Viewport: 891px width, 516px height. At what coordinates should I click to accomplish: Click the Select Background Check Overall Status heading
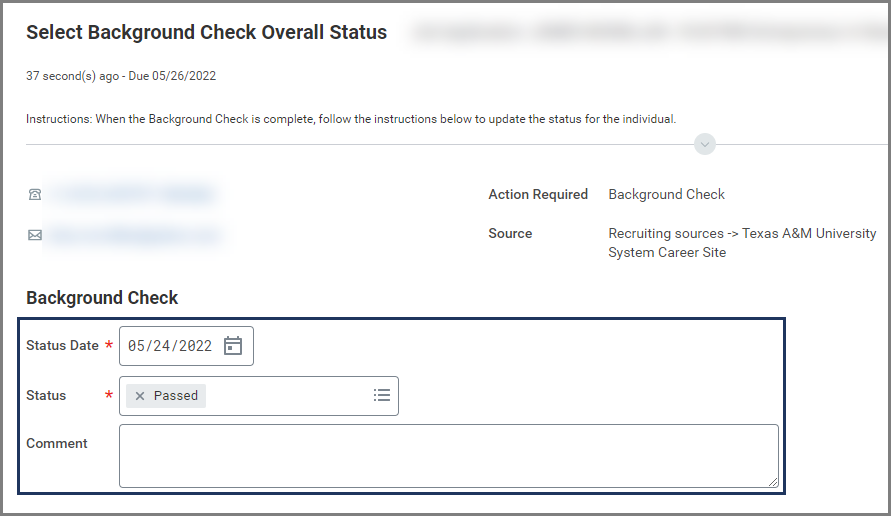[x=206, y=33]
